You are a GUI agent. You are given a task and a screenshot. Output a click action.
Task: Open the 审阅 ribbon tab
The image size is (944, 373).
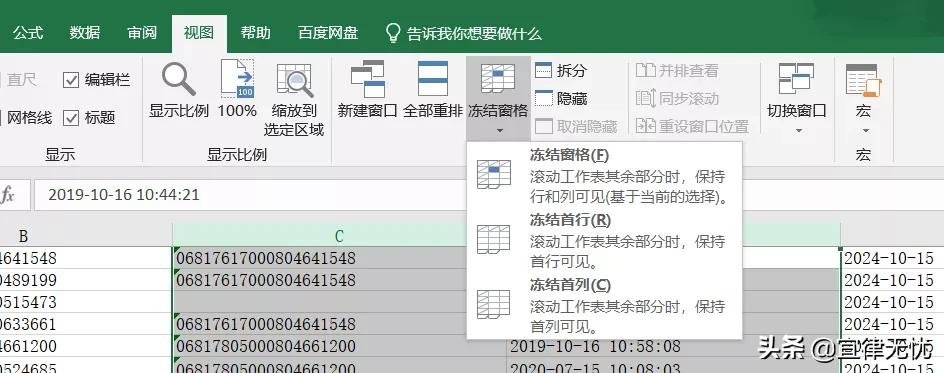(142, 33)
